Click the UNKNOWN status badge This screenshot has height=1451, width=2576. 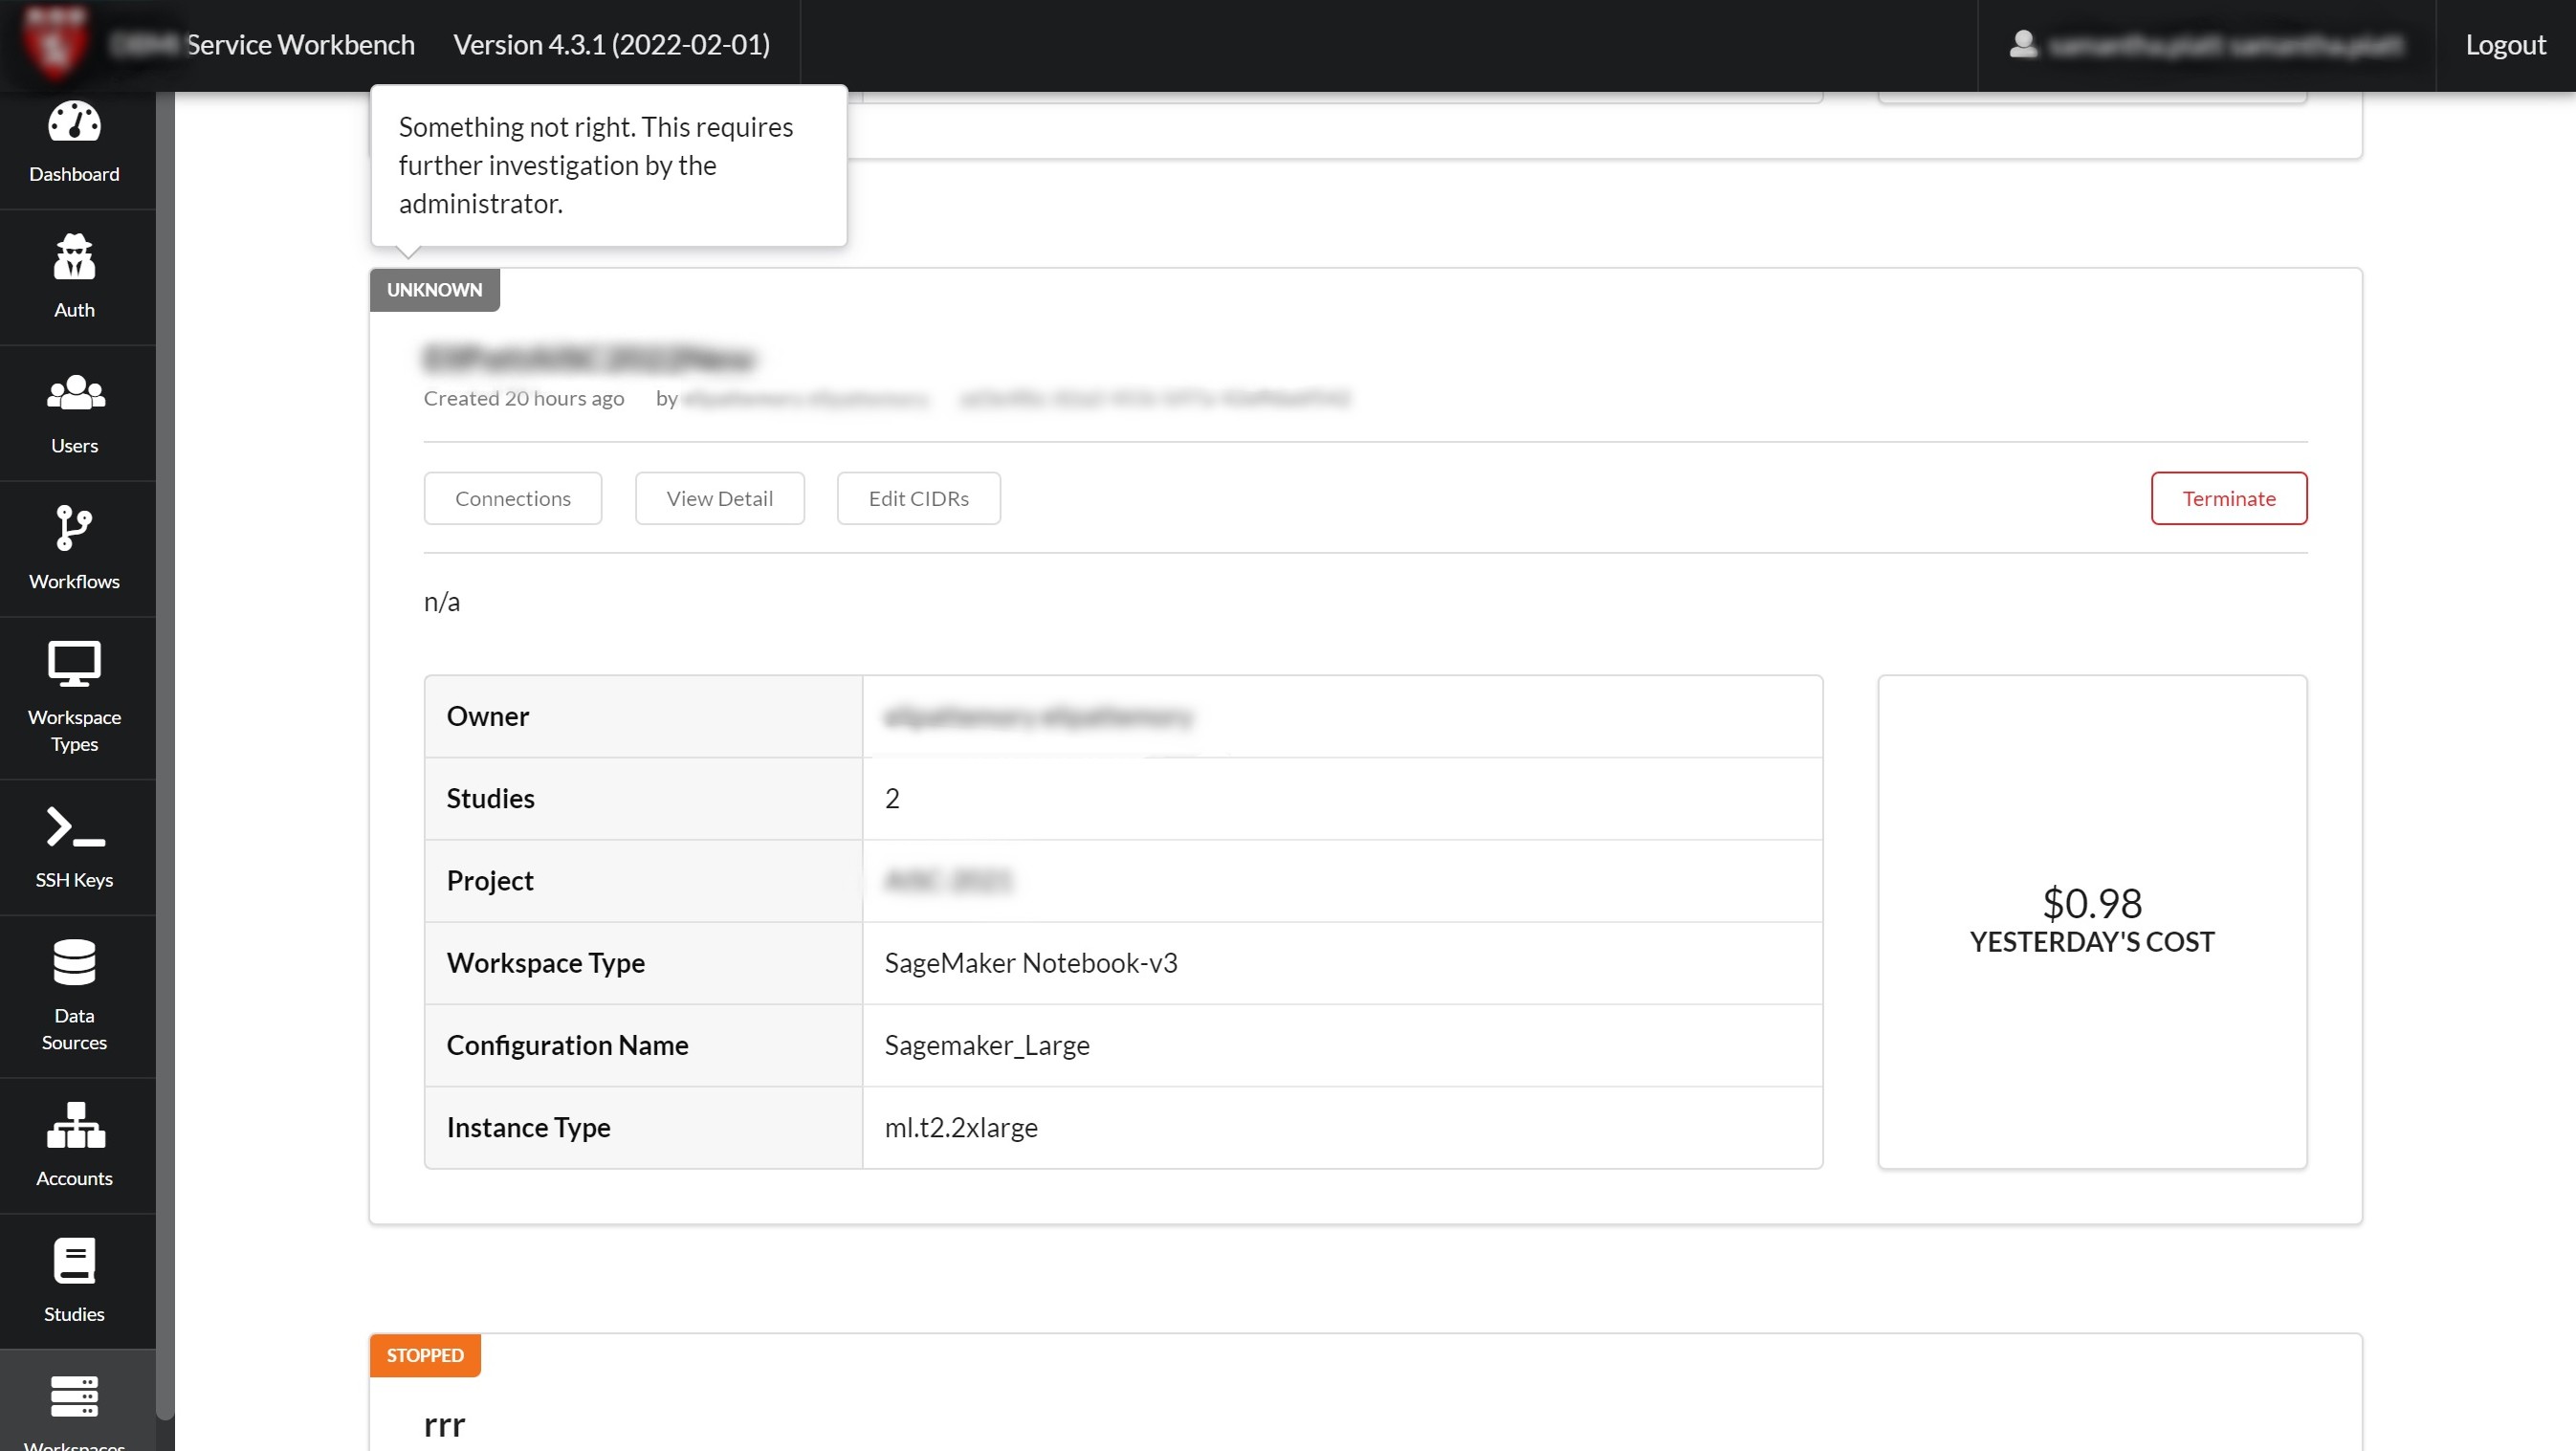(x=434, y=289)
